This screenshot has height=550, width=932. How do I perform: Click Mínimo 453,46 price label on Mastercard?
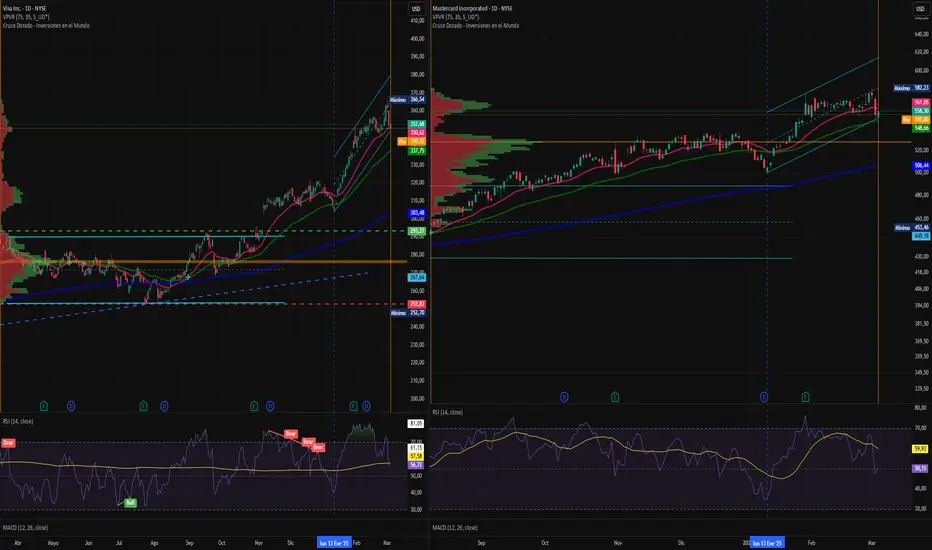pyautogui.click(x=911, y=228)
